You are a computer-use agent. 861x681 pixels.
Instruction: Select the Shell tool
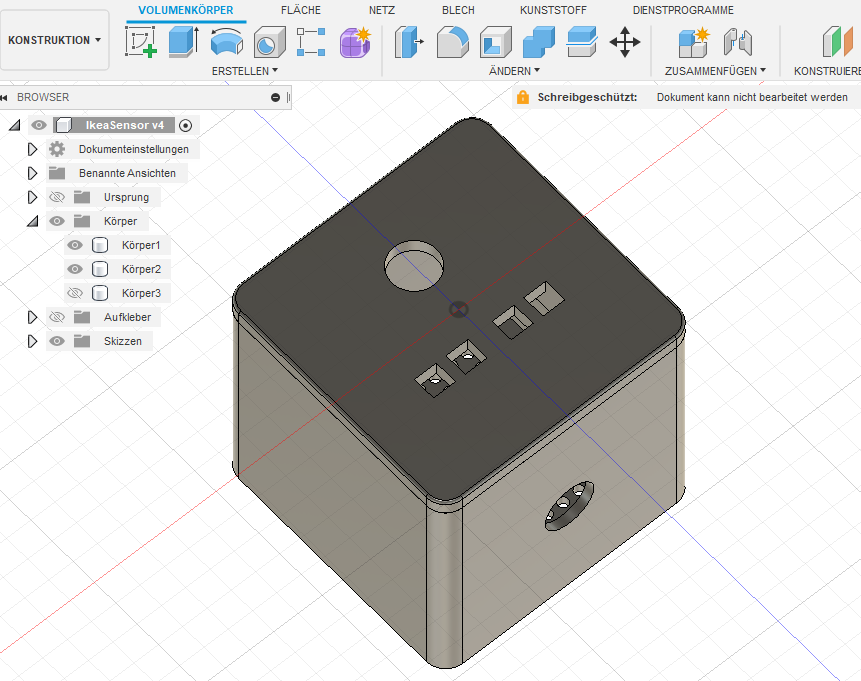pos(495,42)
